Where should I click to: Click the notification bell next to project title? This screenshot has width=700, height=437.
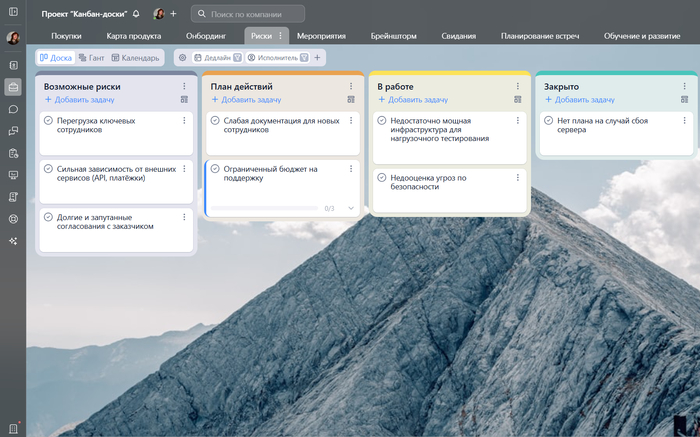(136, 14)
